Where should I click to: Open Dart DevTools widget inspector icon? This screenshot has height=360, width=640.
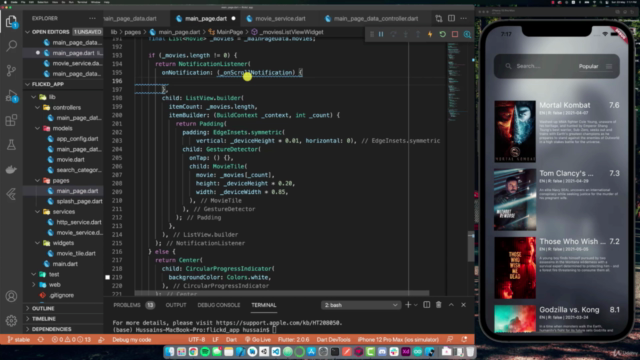point(467,34)
